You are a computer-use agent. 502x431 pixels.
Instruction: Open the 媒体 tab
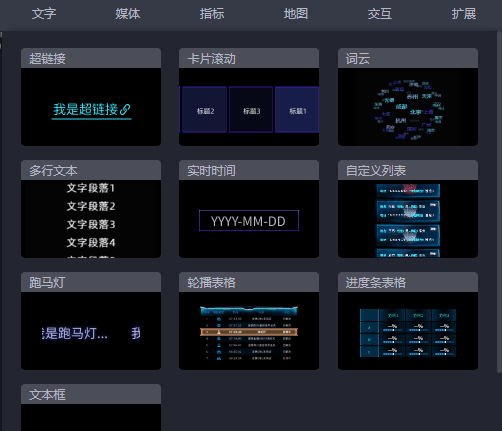[x=128, y=14]
